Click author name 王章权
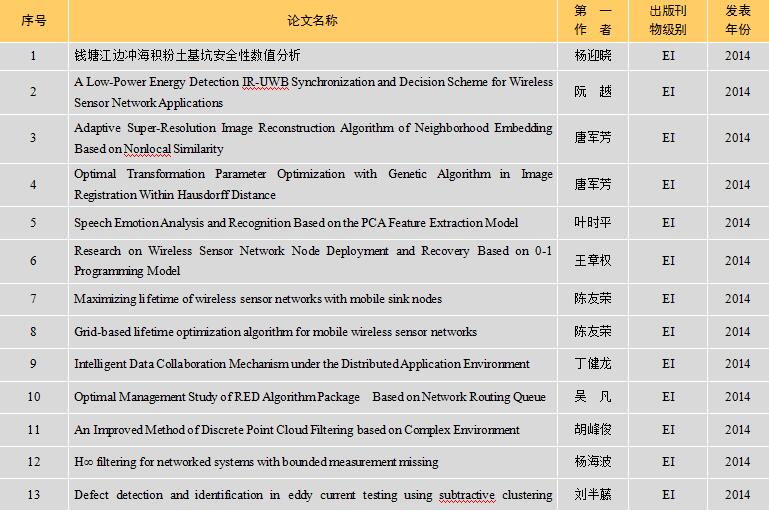The height and width of the screenshot is (511, 769). point(592,261)
